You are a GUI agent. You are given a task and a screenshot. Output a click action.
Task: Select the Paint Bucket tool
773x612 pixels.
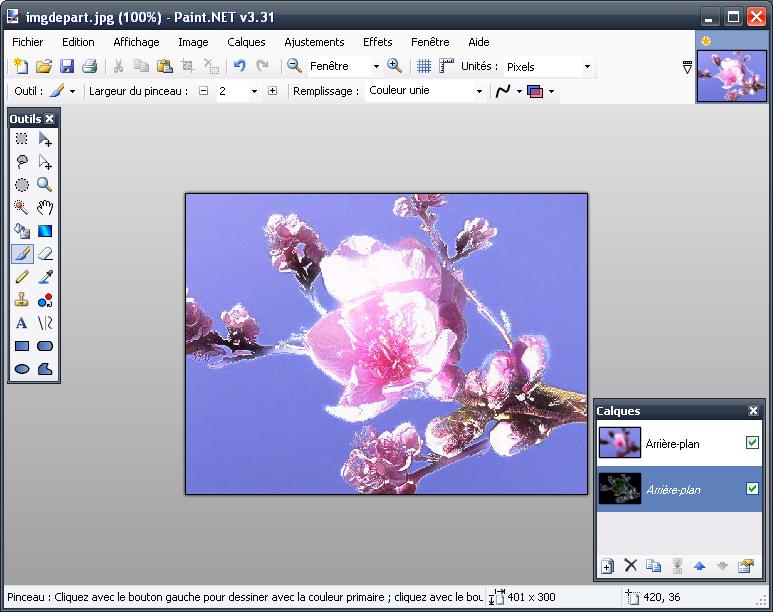21,230
